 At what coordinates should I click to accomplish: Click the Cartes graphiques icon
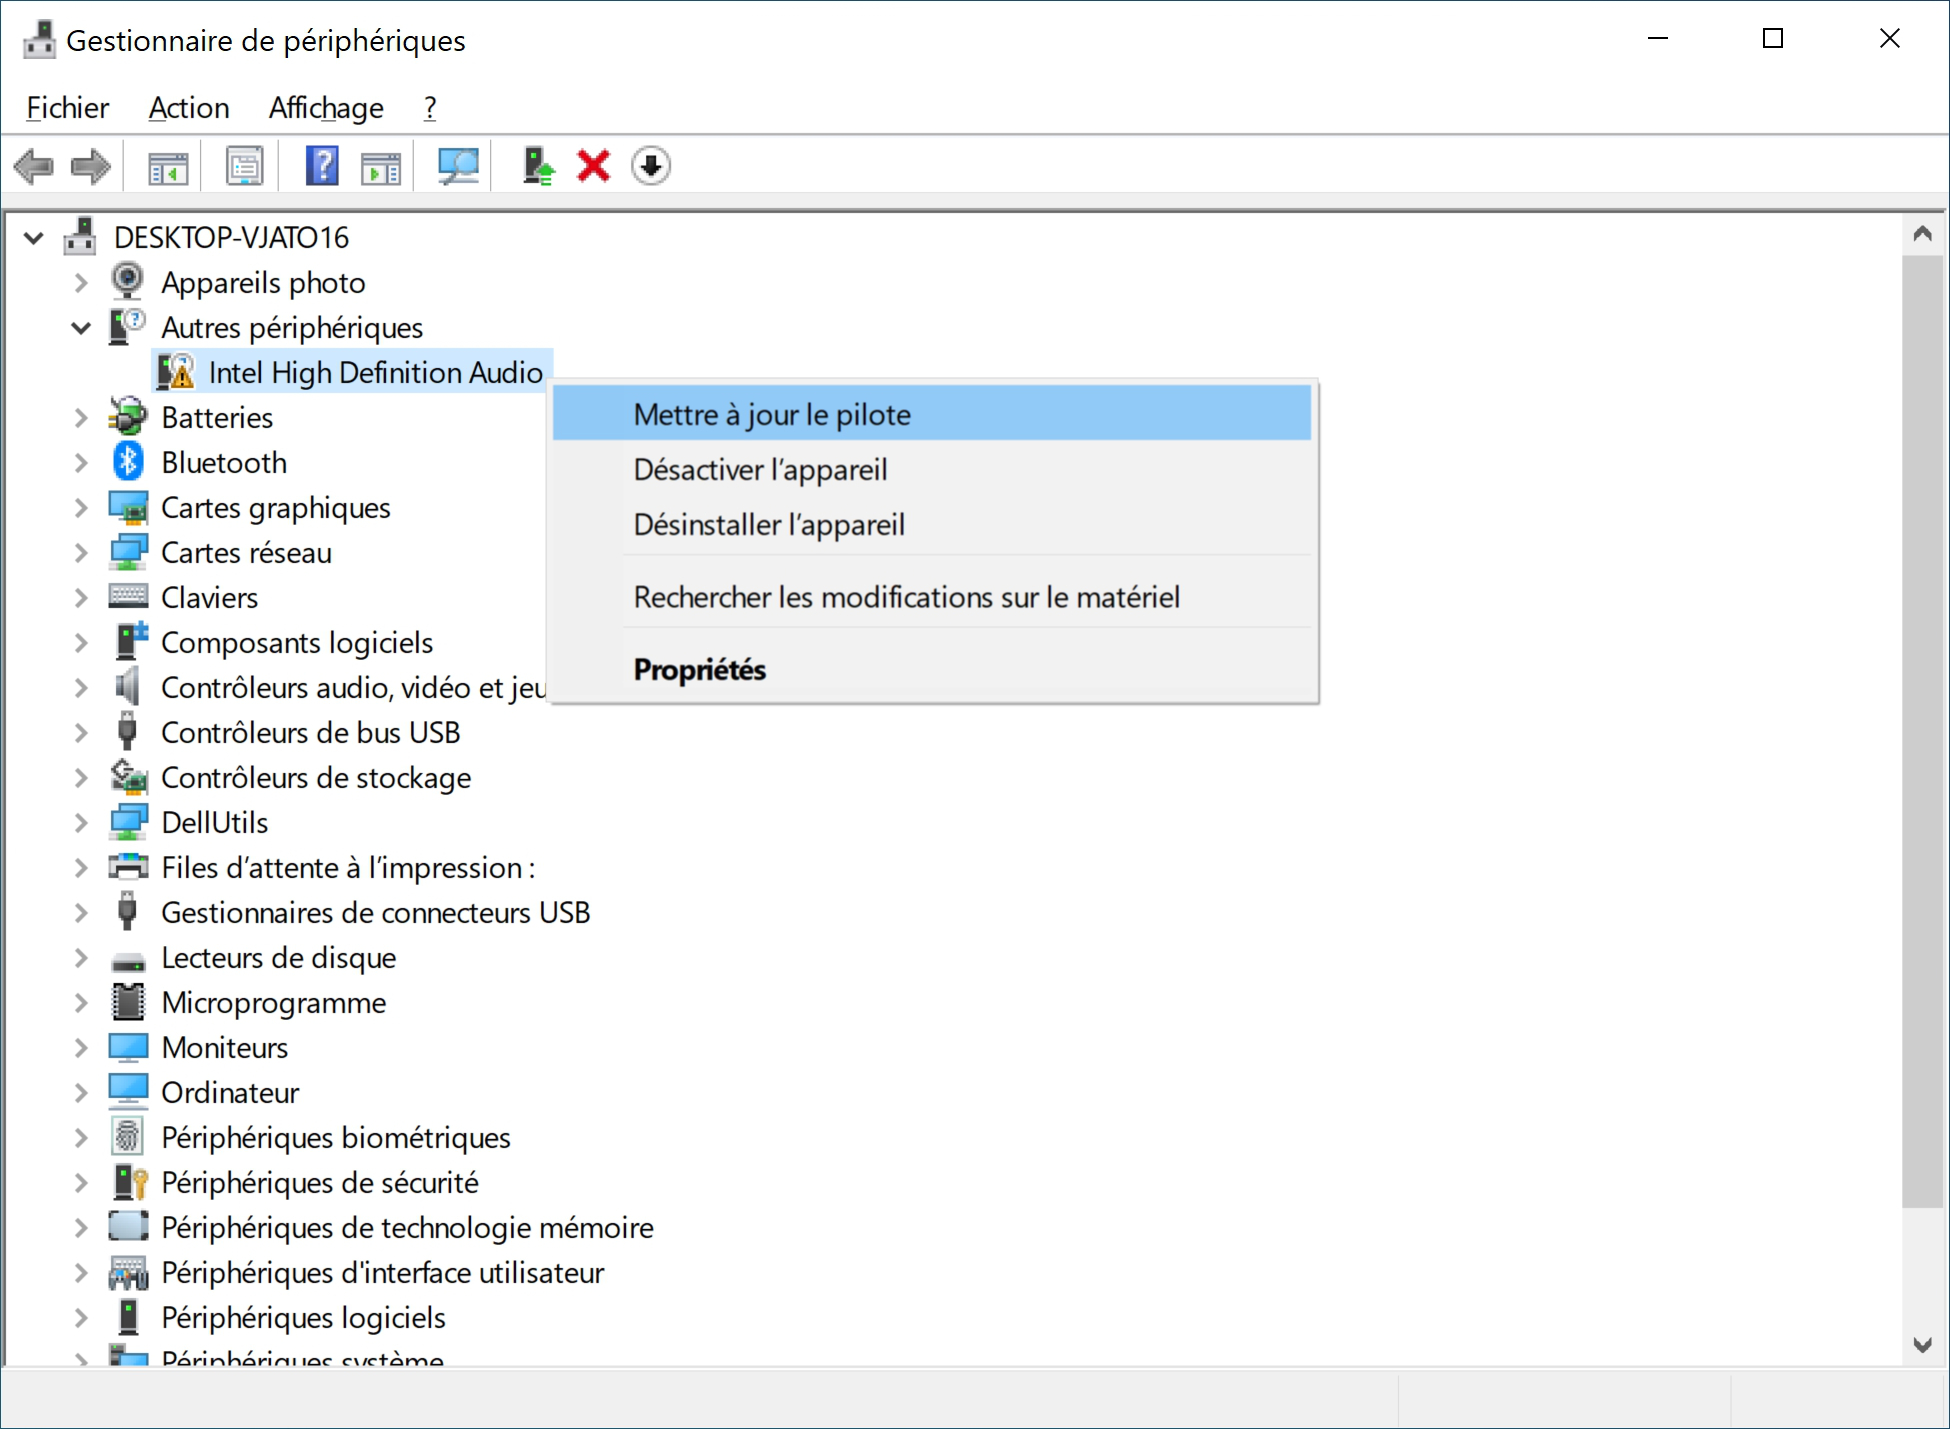coord(128,507)
